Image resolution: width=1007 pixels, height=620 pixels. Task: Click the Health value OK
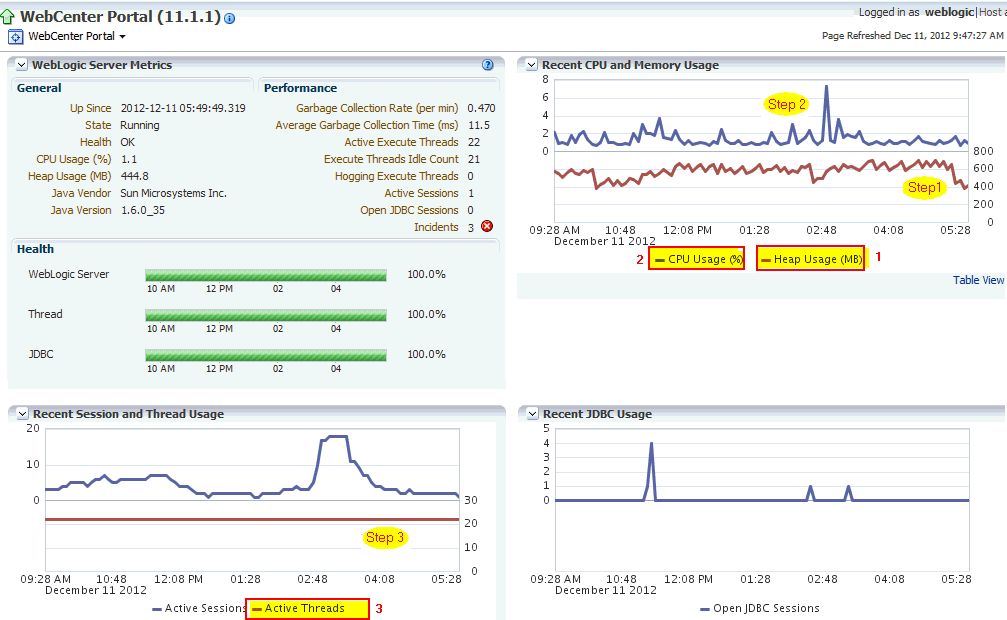128,142
